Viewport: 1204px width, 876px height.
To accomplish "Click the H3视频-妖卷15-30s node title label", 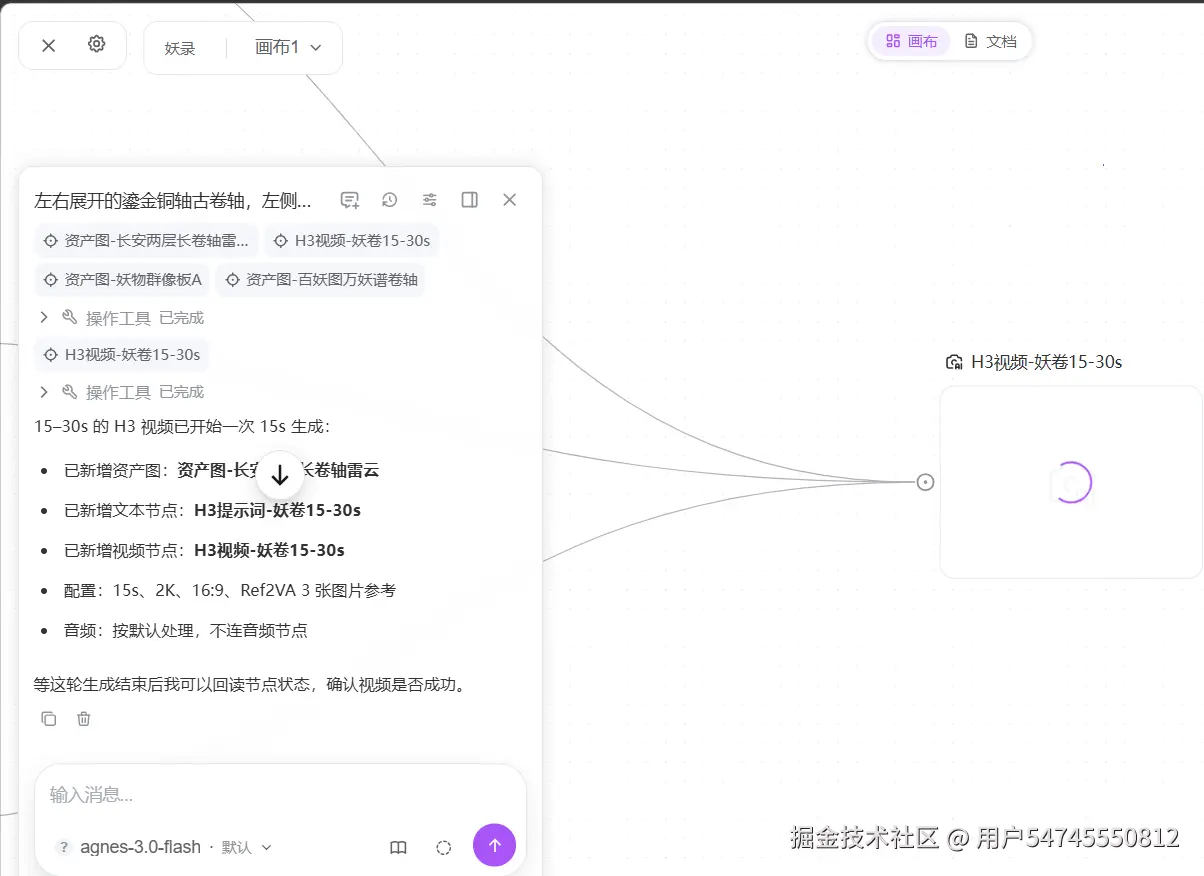I will click(1047, 362).
